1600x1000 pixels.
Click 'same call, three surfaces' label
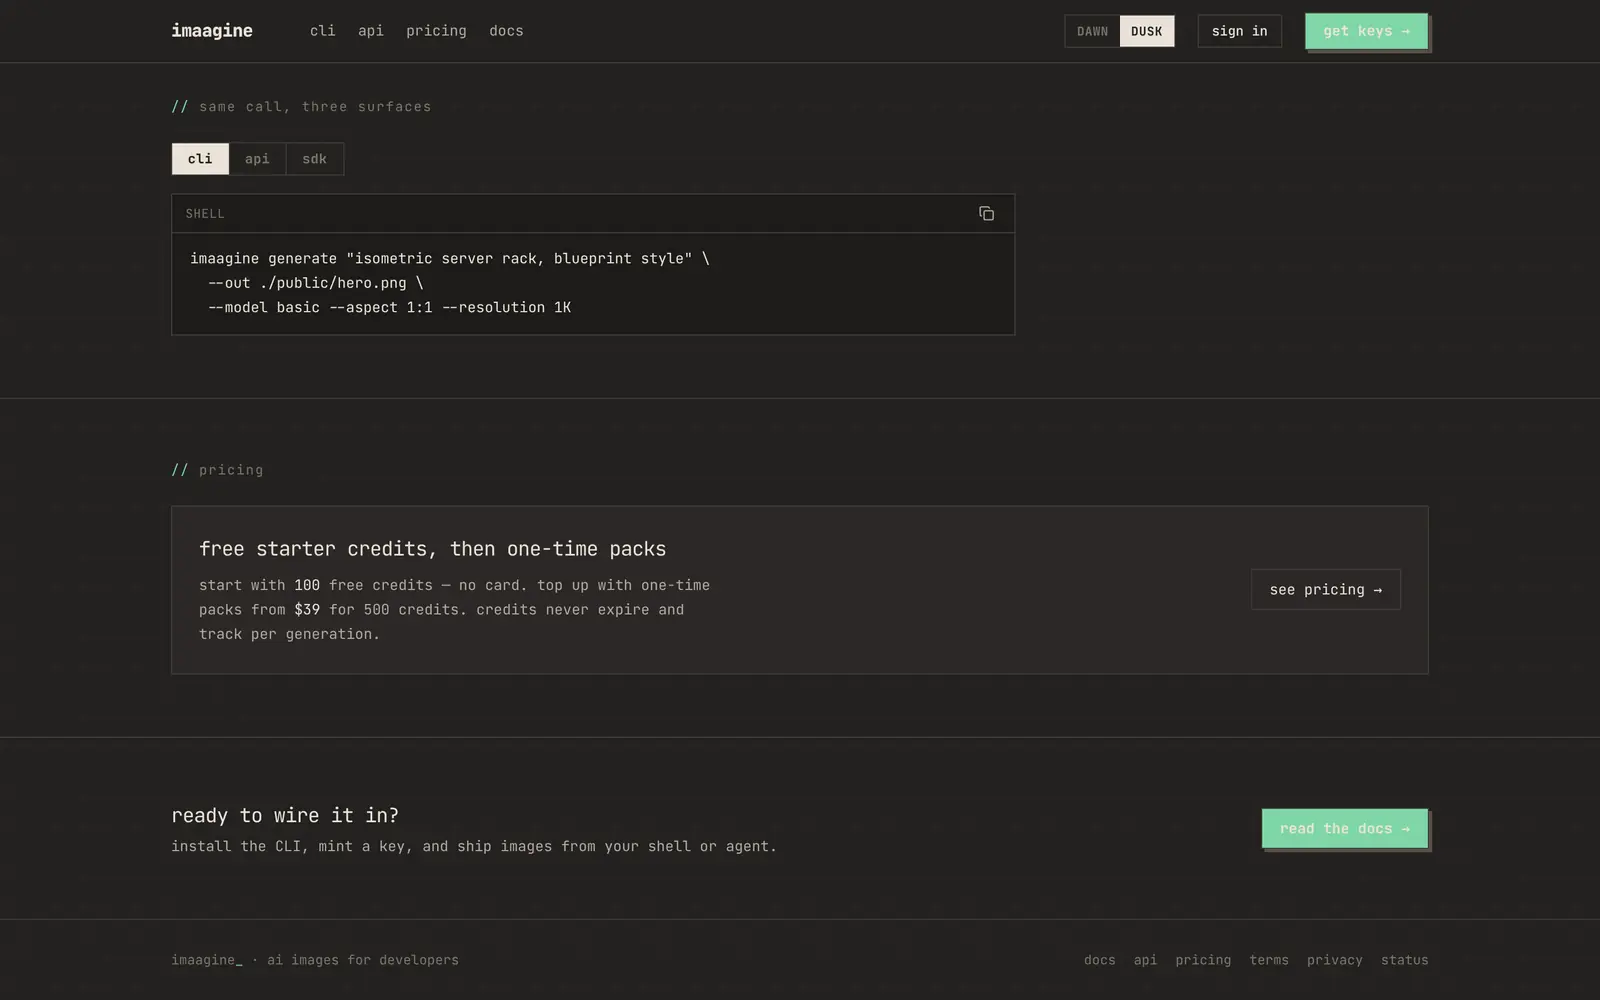click(315, 107)
